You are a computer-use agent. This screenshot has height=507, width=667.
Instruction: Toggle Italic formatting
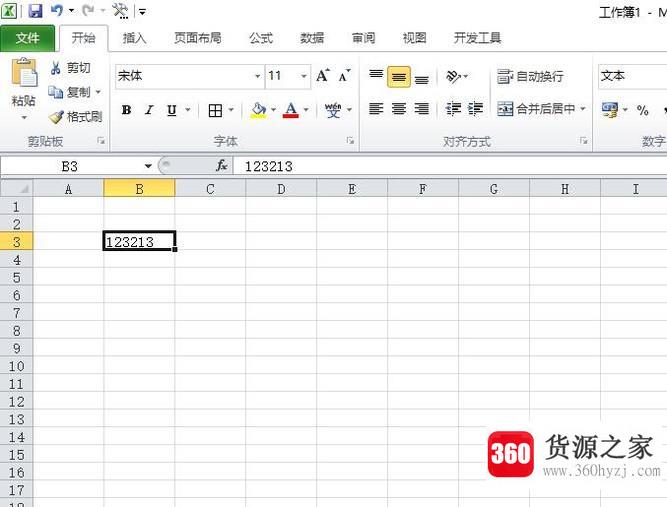click(x=149, y=110)
